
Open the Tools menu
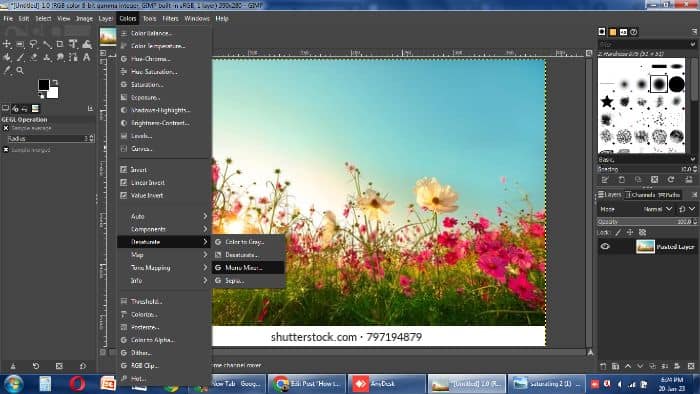[x=150, y=19]
